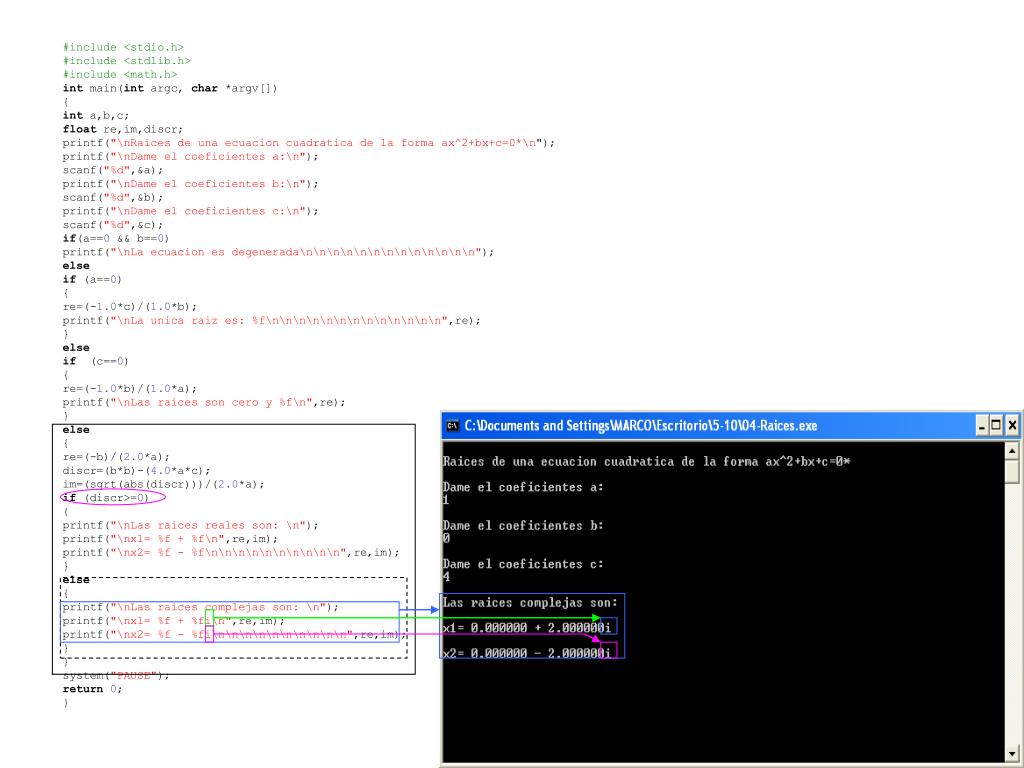Maximize the 04-Raices.exe console window
The width and height of the screenshot is (1024, 768).
996,426
